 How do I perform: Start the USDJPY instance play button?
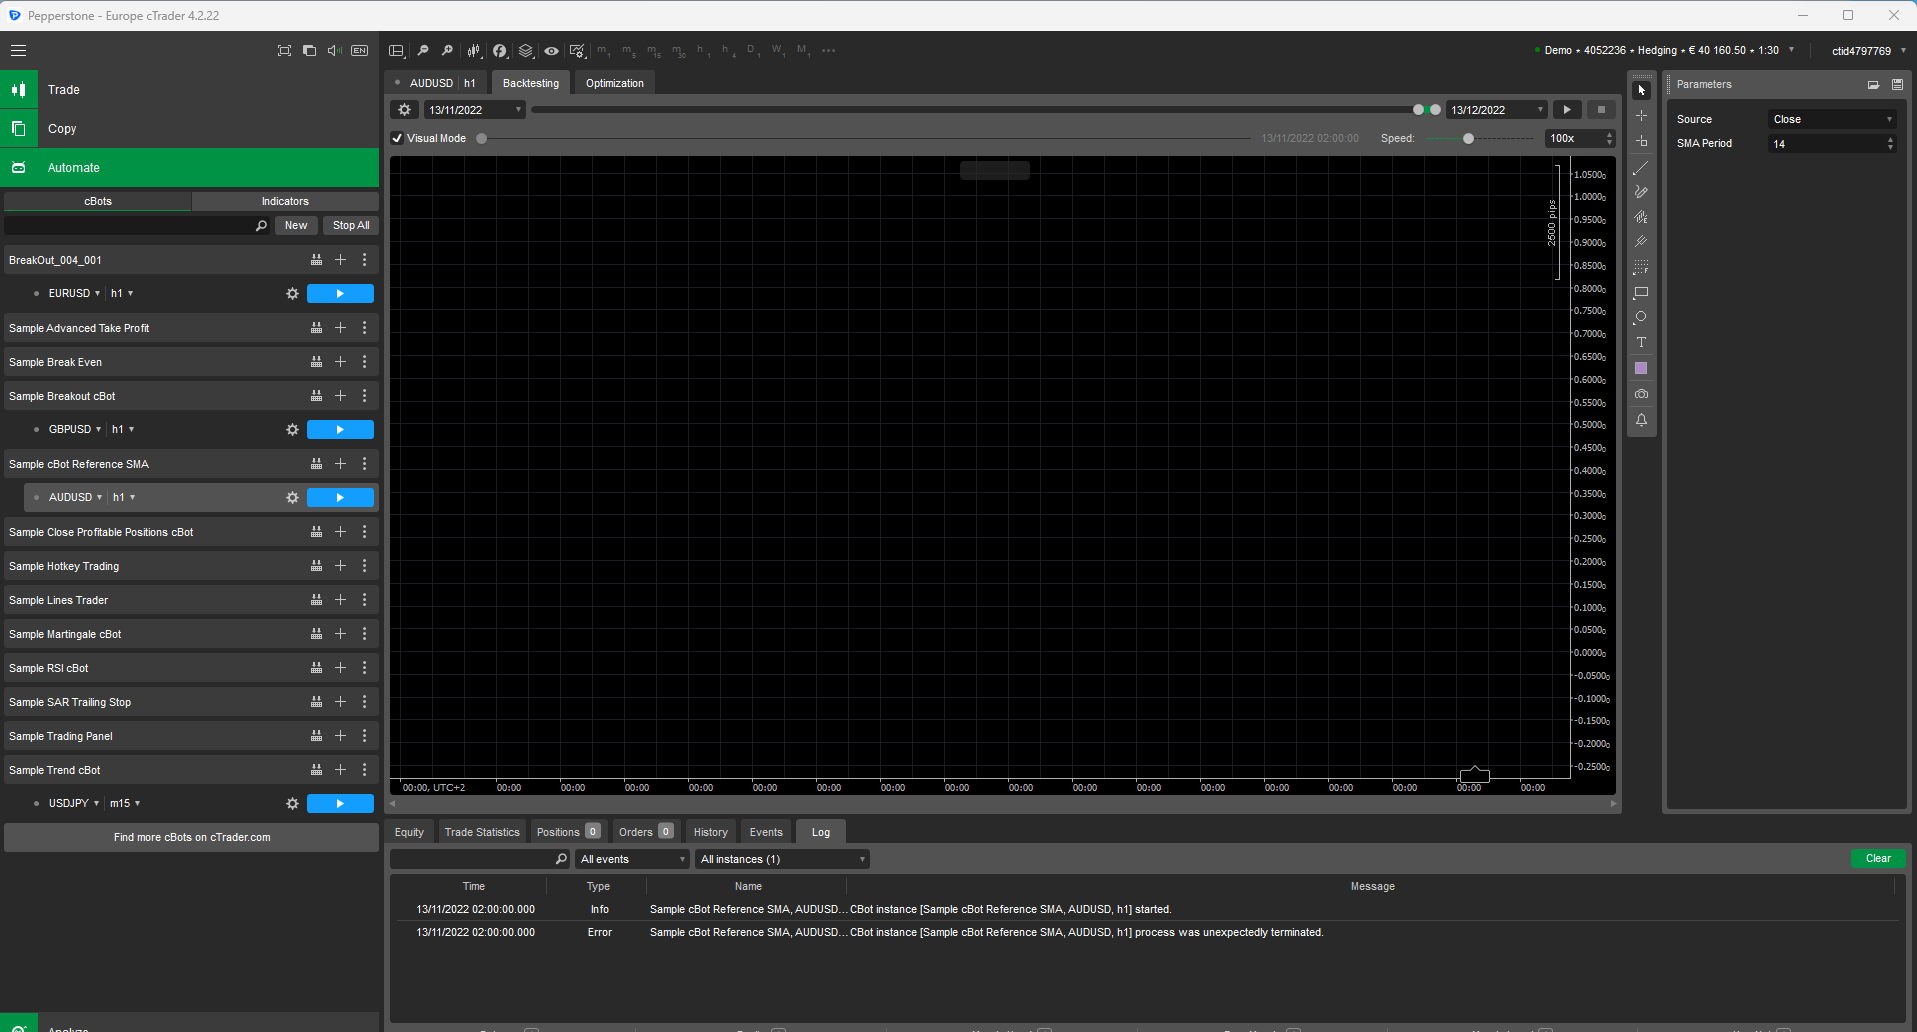pyautogui.click(x=340, y=803)
